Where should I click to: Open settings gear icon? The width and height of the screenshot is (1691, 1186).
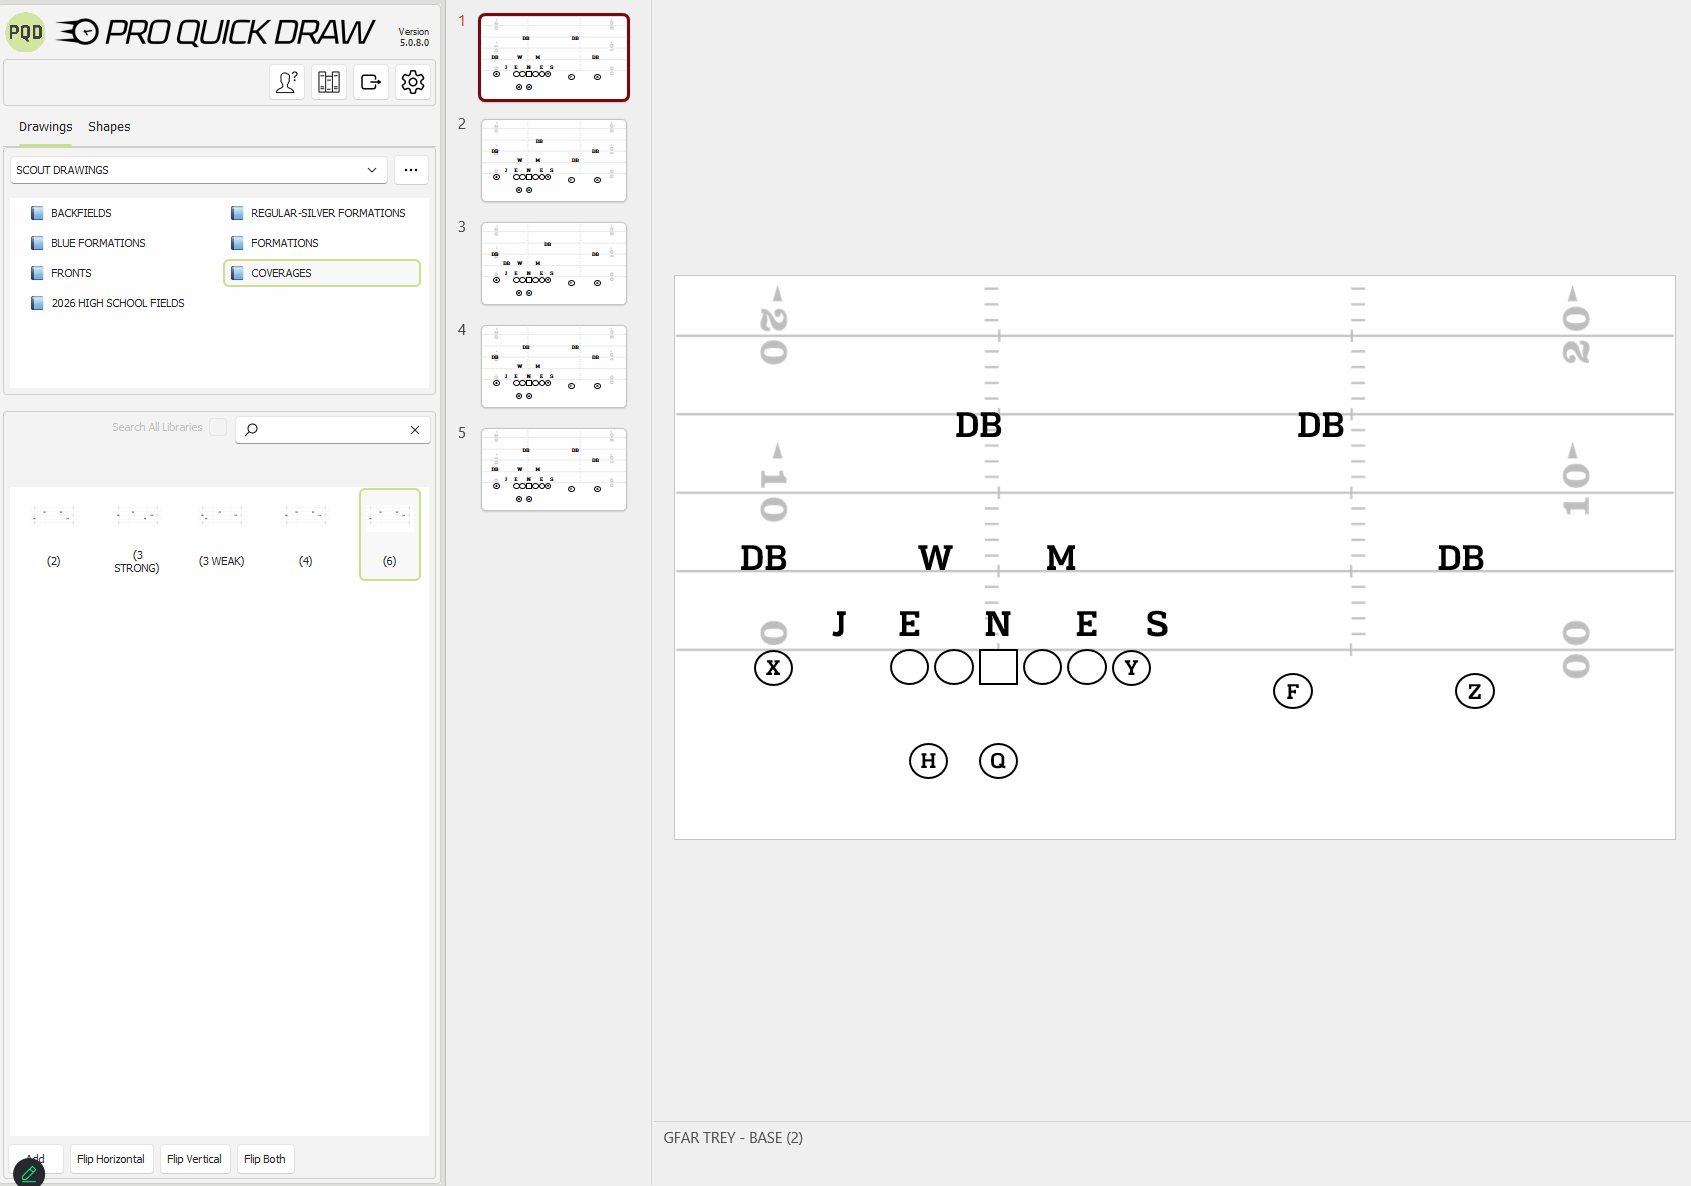click(413, 82)
